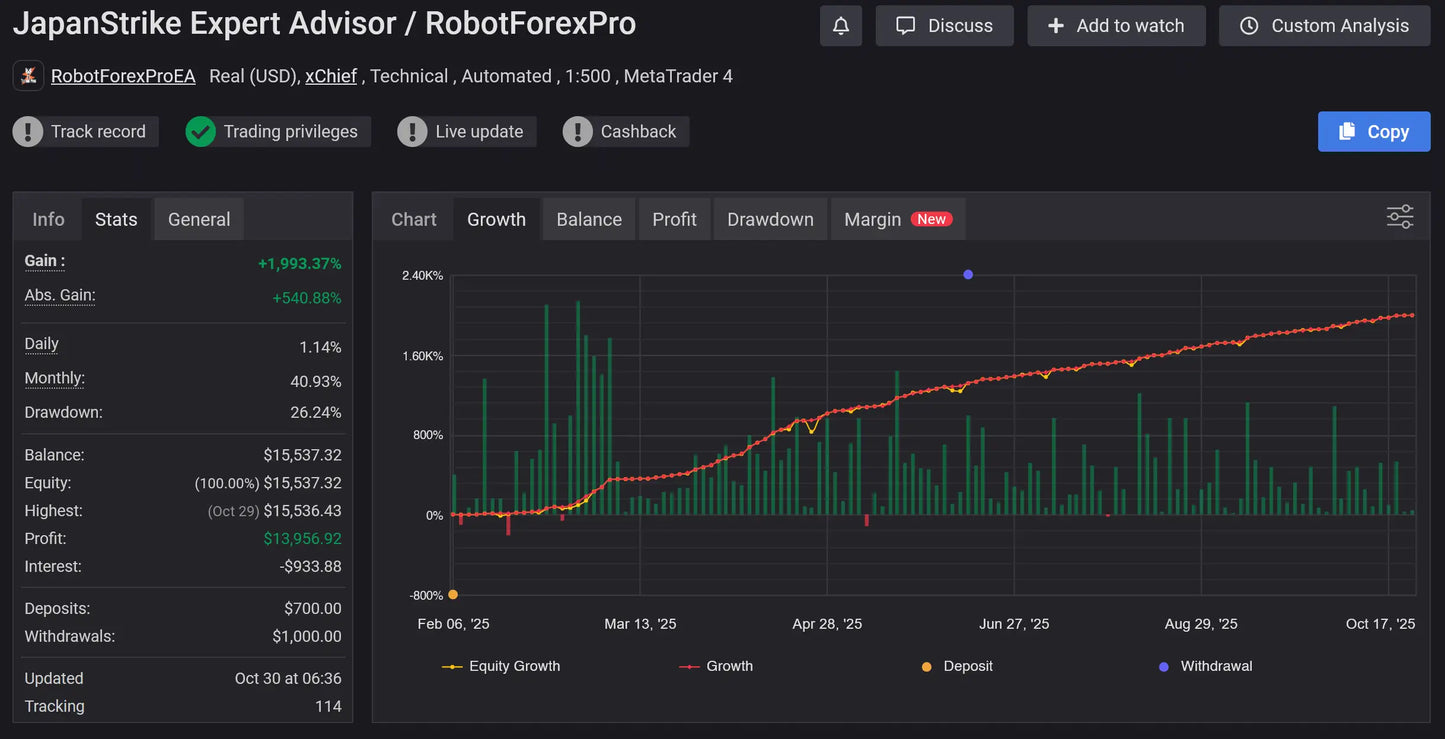Click the -800% y-axis label
This screenshot has height=739, width=1445.
point(426,596)
